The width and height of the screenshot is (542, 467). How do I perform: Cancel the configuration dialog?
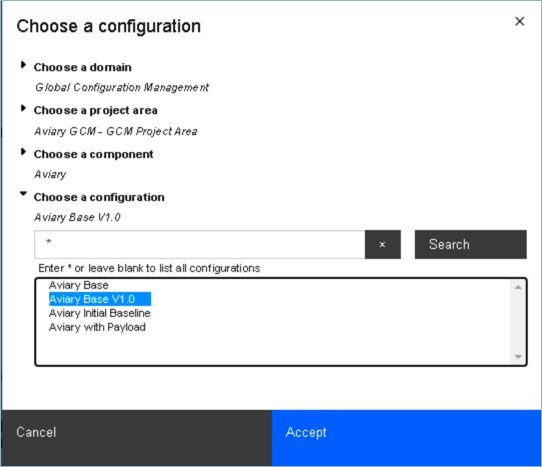[x=137, y=438]
